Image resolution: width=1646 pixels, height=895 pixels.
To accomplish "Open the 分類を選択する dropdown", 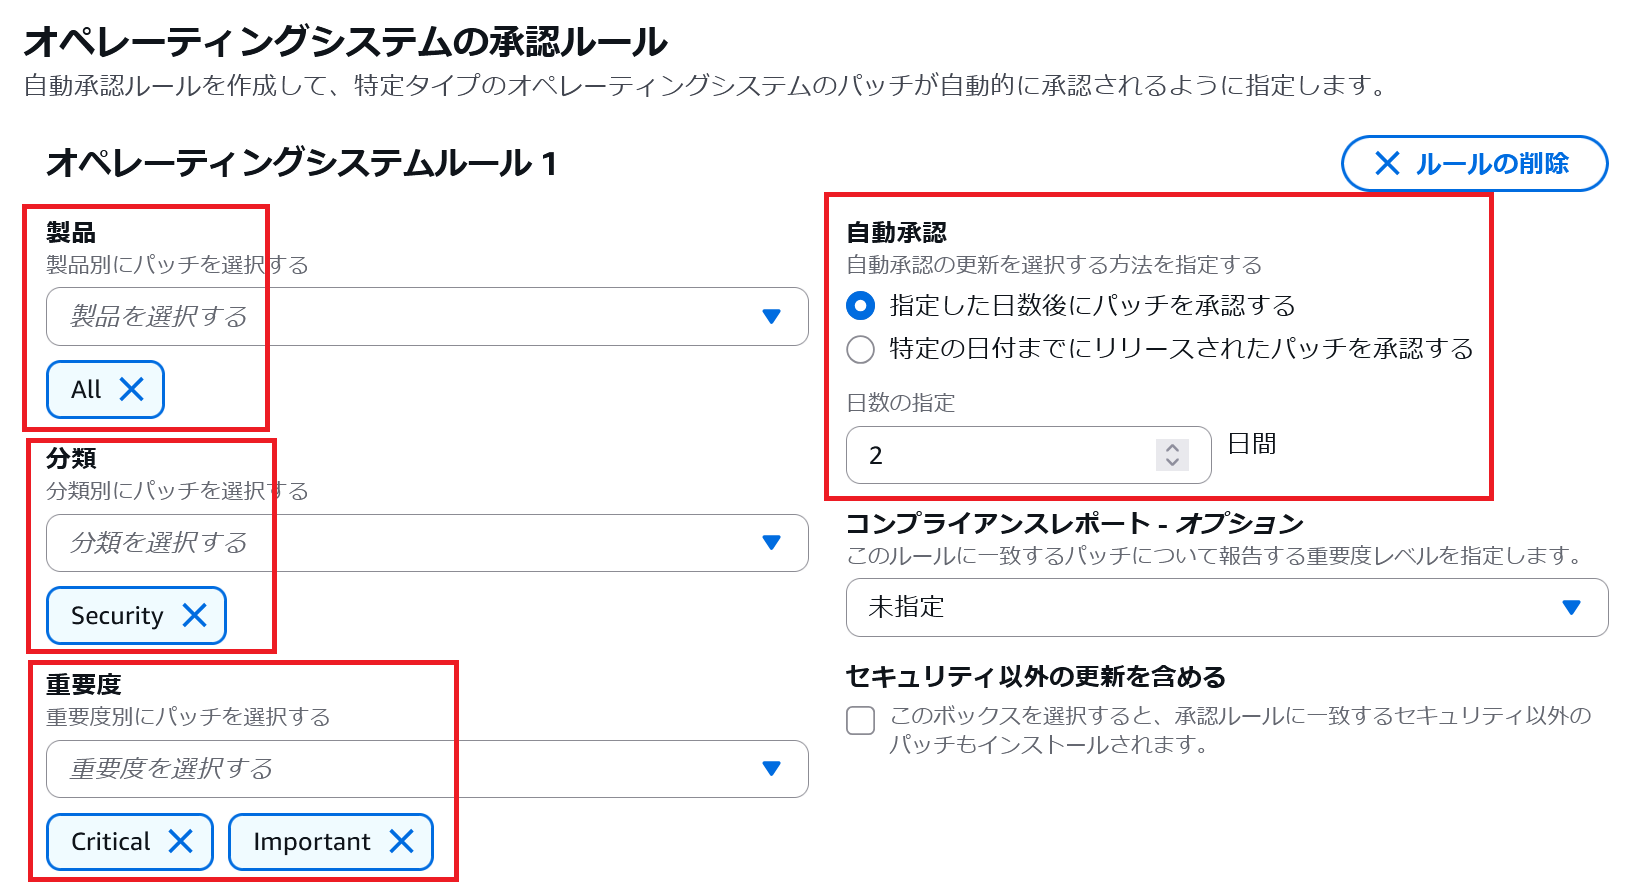I will pos(400,543).
